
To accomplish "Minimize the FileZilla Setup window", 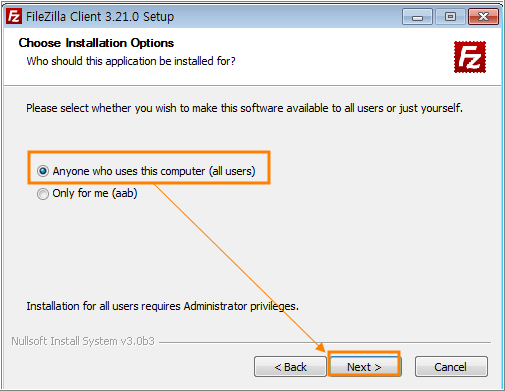I will click(x=417, y=17).
